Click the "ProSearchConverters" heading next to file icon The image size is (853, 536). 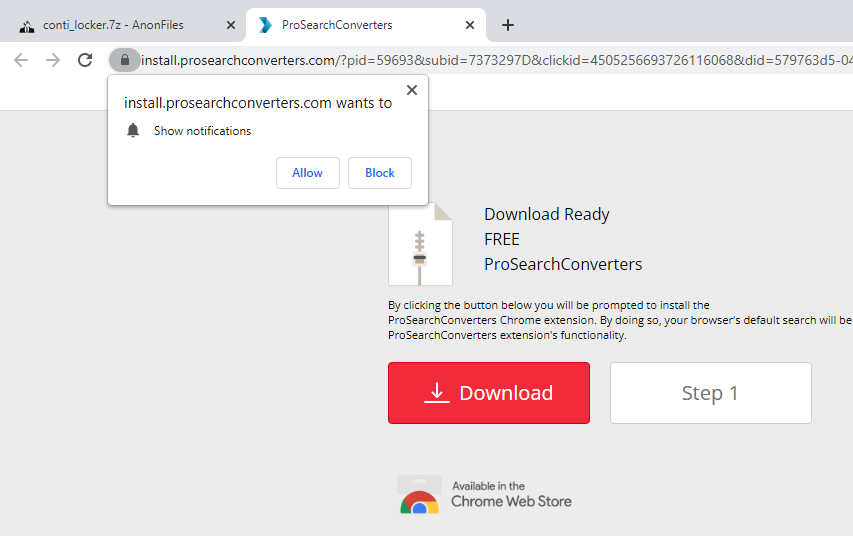coord(563,264)
